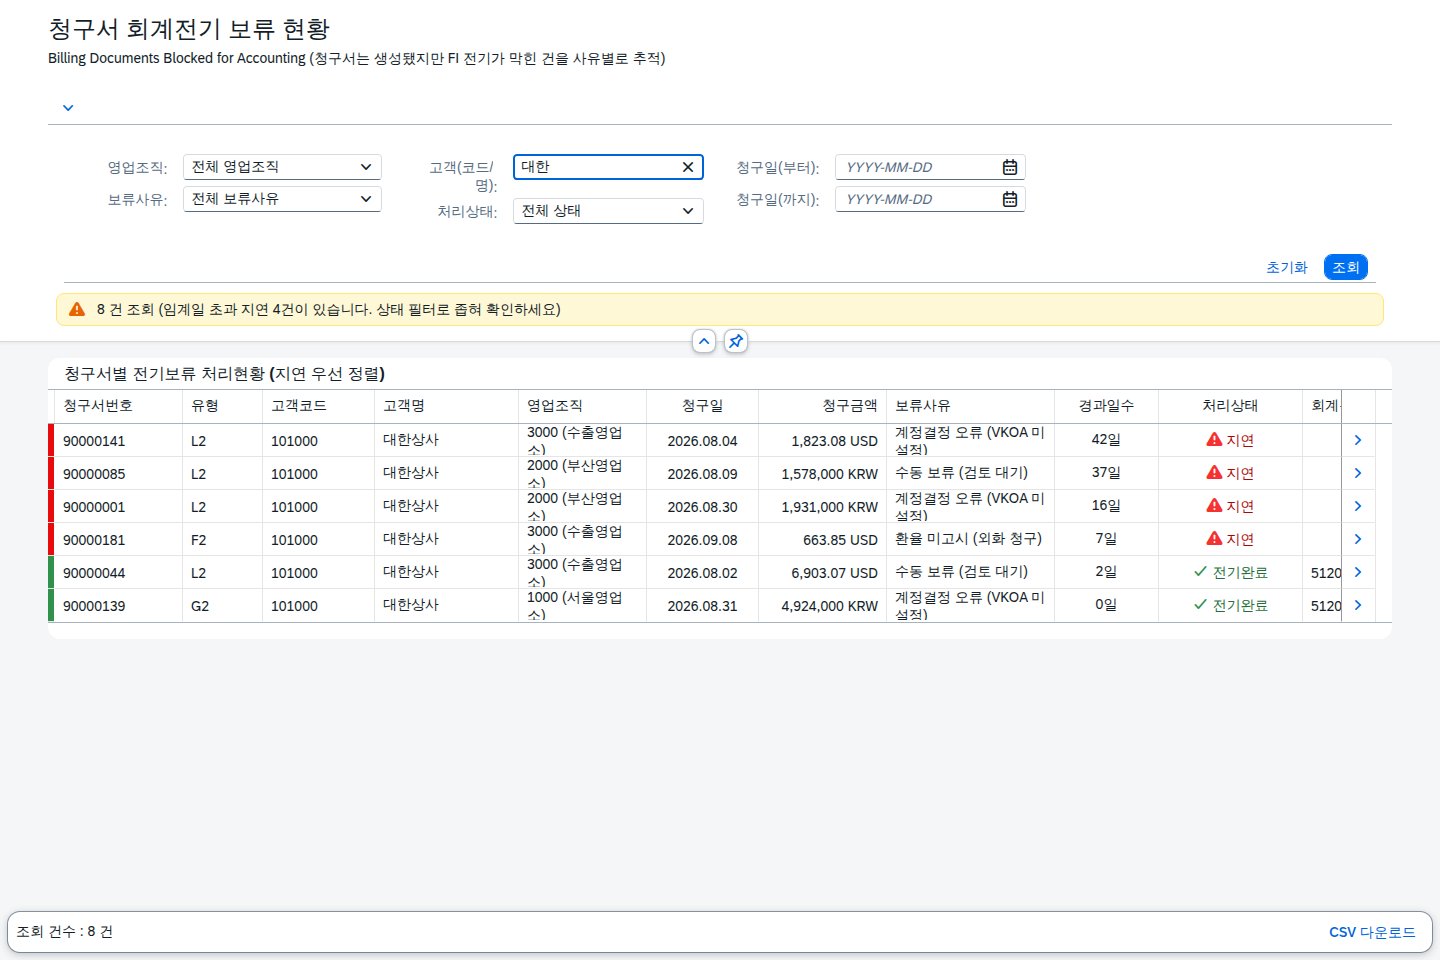Click the 초기화 reset link
The image size is (1440, 960).
pyautogui.click(x=1287, y=267)
